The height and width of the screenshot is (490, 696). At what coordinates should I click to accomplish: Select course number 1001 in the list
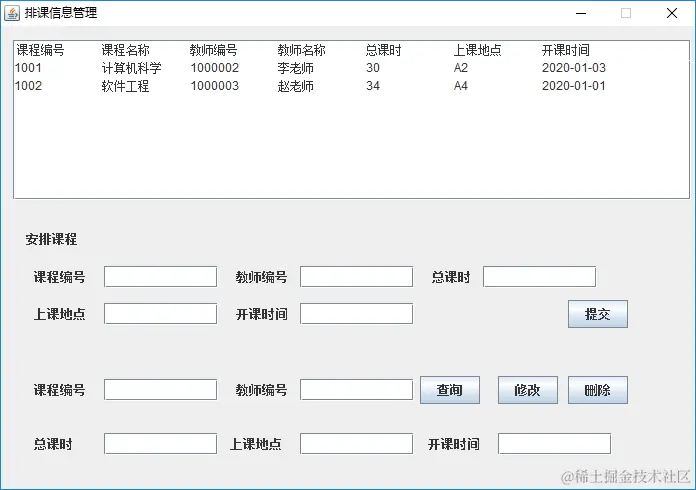pyautogui.click(x=28, y=68)
